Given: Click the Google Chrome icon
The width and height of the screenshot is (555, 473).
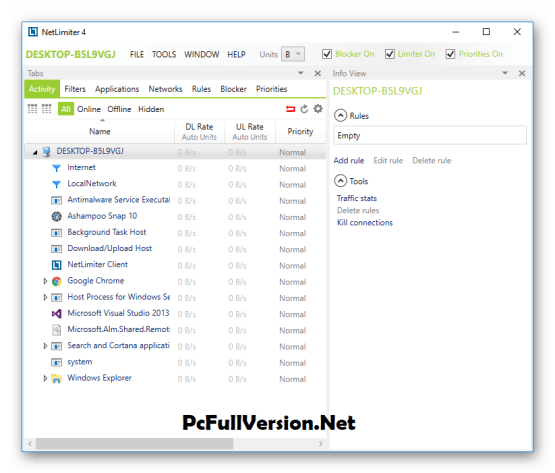Looking at the screenshot, I should point(56,281).
